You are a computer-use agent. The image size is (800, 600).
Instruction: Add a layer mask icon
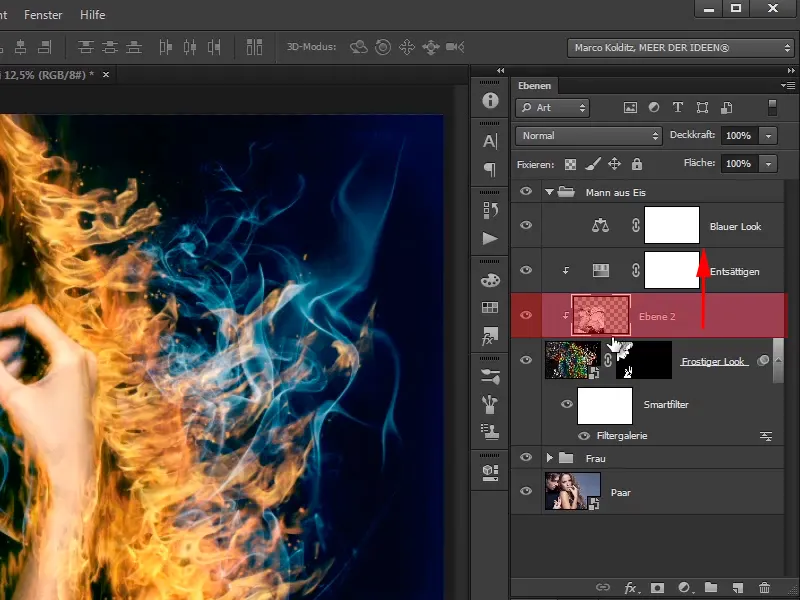(x=657, y=588)
